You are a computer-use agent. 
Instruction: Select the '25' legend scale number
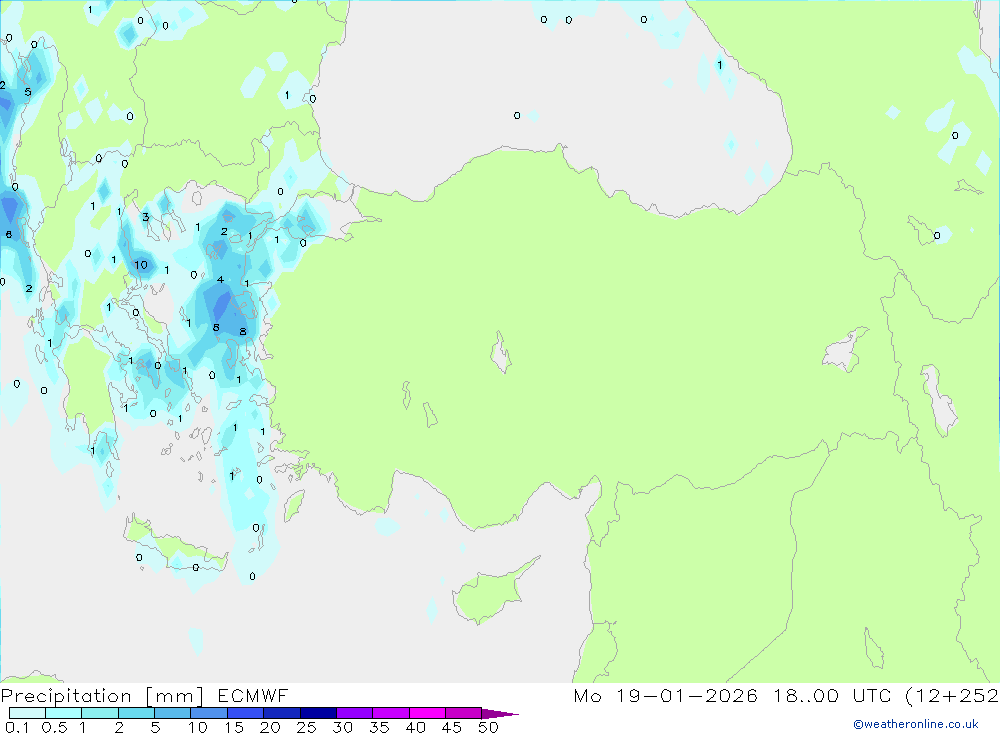click(x=306, y=727)
